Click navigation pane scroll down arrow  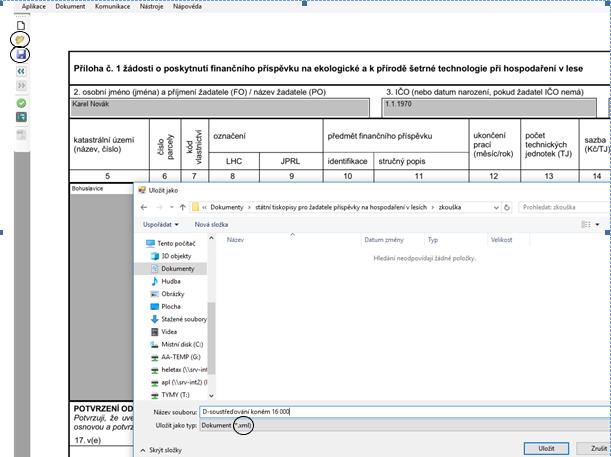(x=211, y=396)
